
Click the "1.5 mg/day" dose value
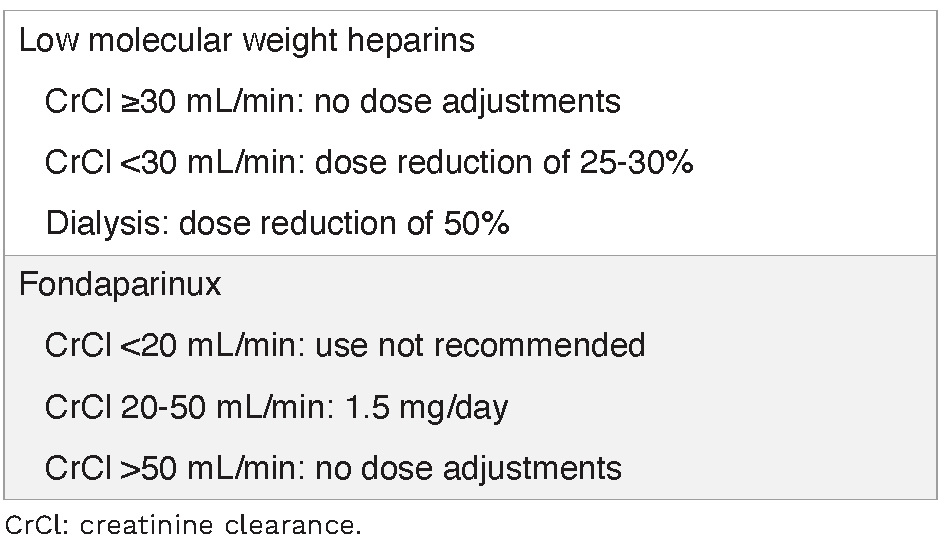(x=424, y=408)
